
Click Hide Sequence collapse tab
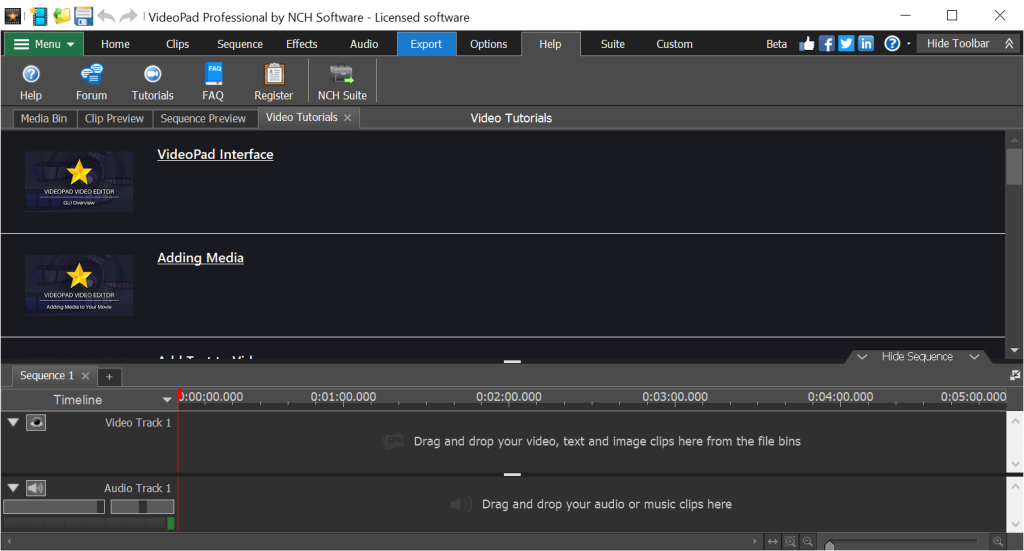[918, 356]
